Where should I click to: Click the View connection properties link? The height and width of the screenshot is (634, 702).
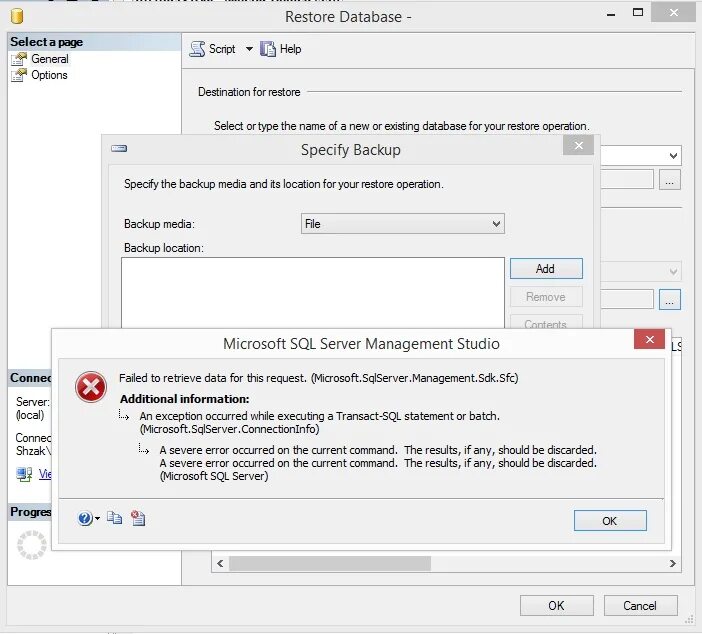pos(45,474)
